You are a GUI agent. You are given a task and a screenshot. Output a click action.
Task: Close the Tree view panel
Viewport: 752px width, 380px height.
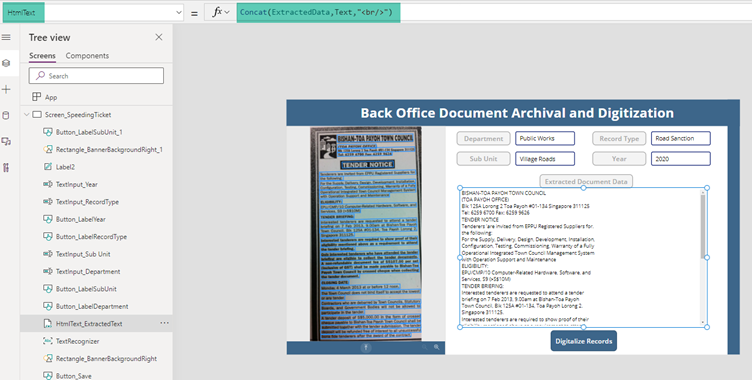click(x=159, y=37)
